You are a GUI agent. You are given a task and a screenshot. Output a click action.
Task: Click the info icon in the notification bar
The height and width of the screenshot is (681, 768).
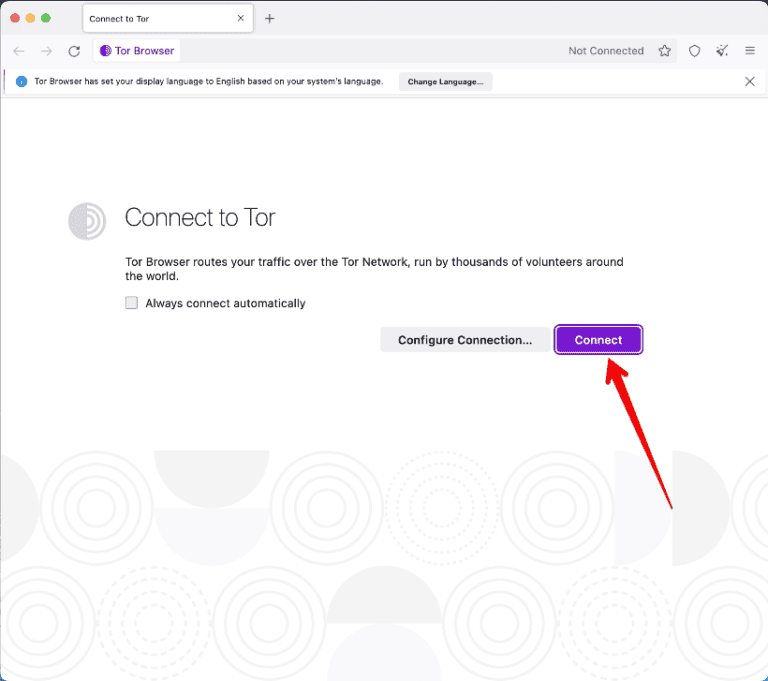[22, 81]
